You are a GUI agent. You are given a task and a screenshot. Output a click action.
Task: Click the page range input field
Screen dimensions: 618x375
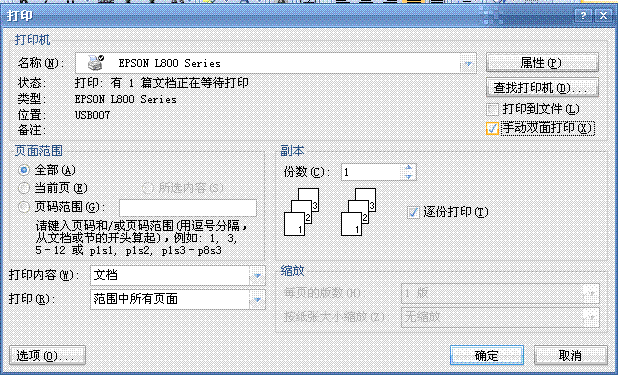point(188,207)
